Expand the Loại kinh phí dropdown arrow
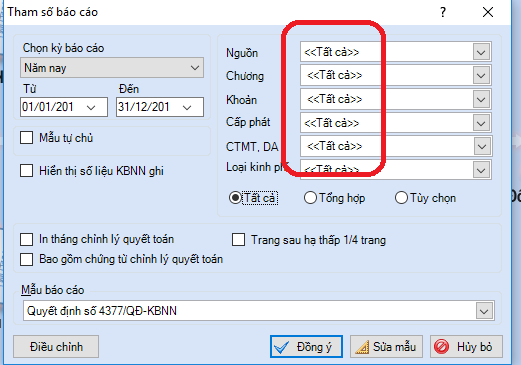The image size is (521, 365). tap(481, 170)
